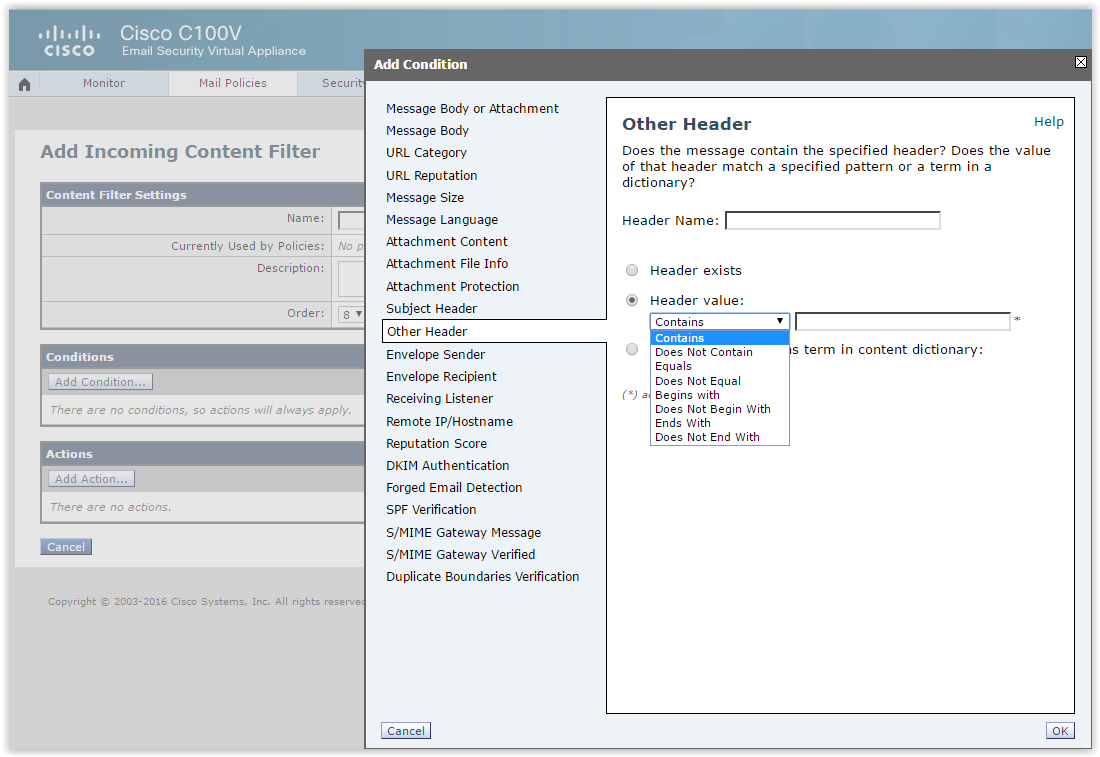The width and height of the screenshot is (1100, 757).
Task: Select URL Reputation condition
Action: 431,175
